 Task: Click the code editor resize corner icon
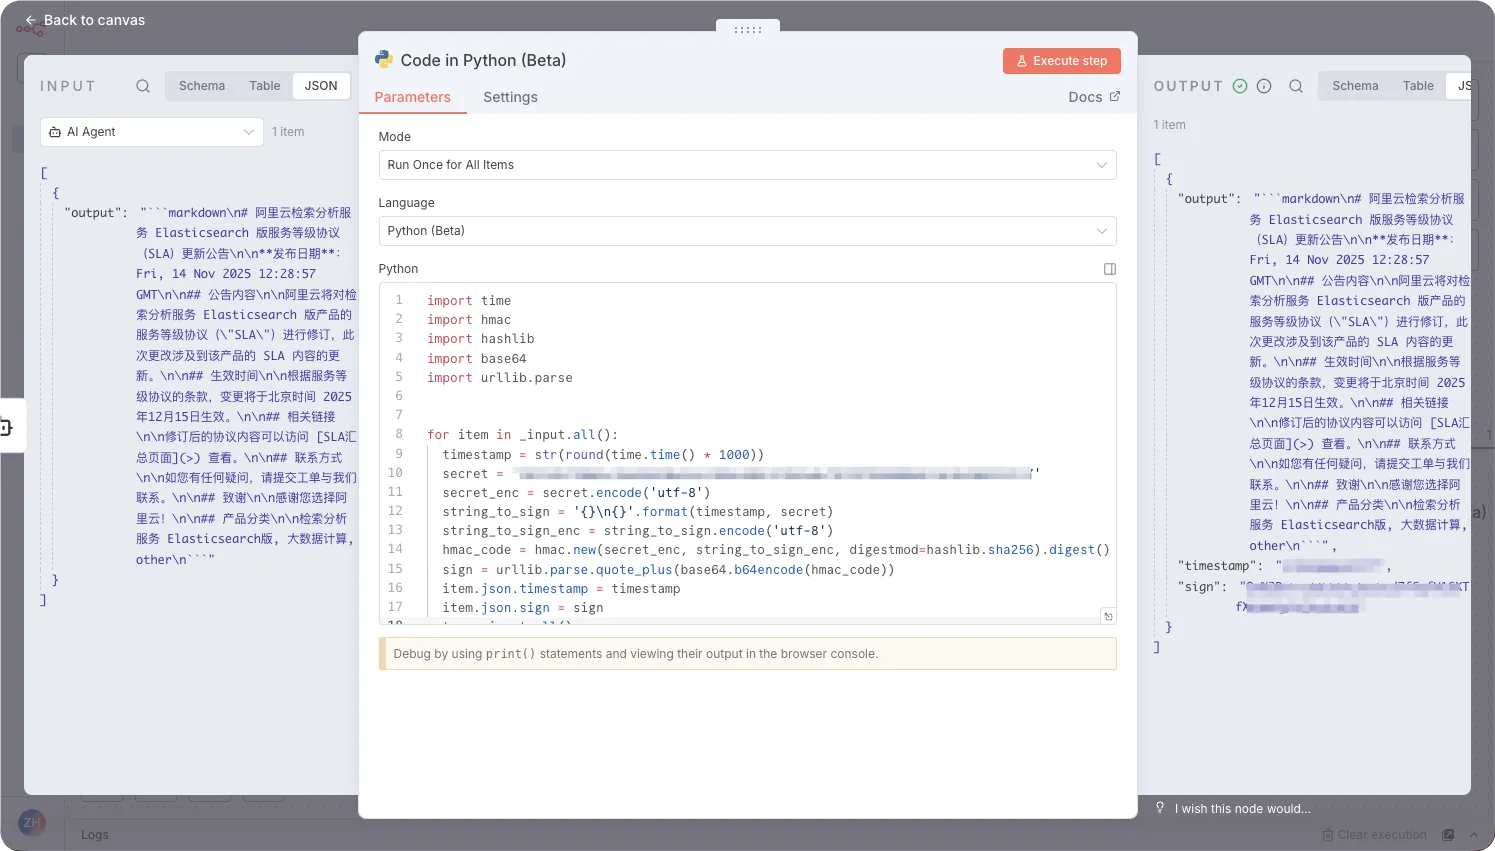(x=1108, y=616)
